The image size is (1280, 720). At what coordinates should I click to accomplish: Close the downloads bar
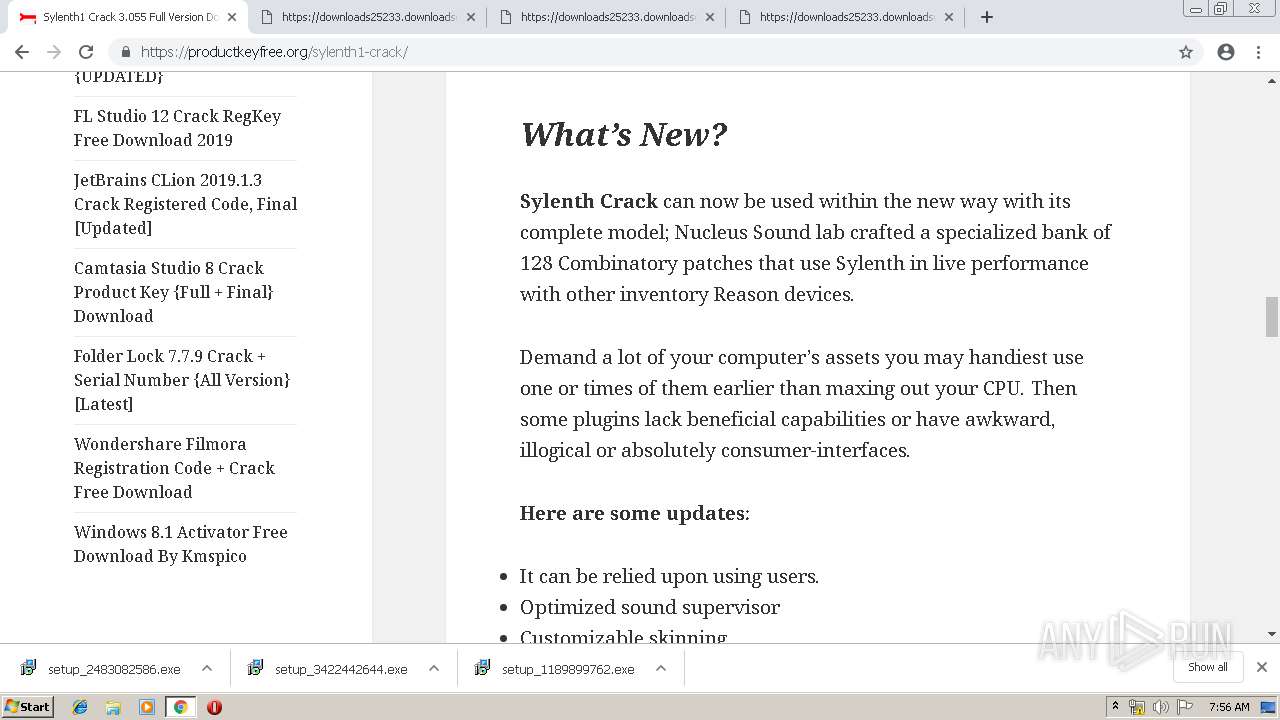click(x=1262, y=667)
